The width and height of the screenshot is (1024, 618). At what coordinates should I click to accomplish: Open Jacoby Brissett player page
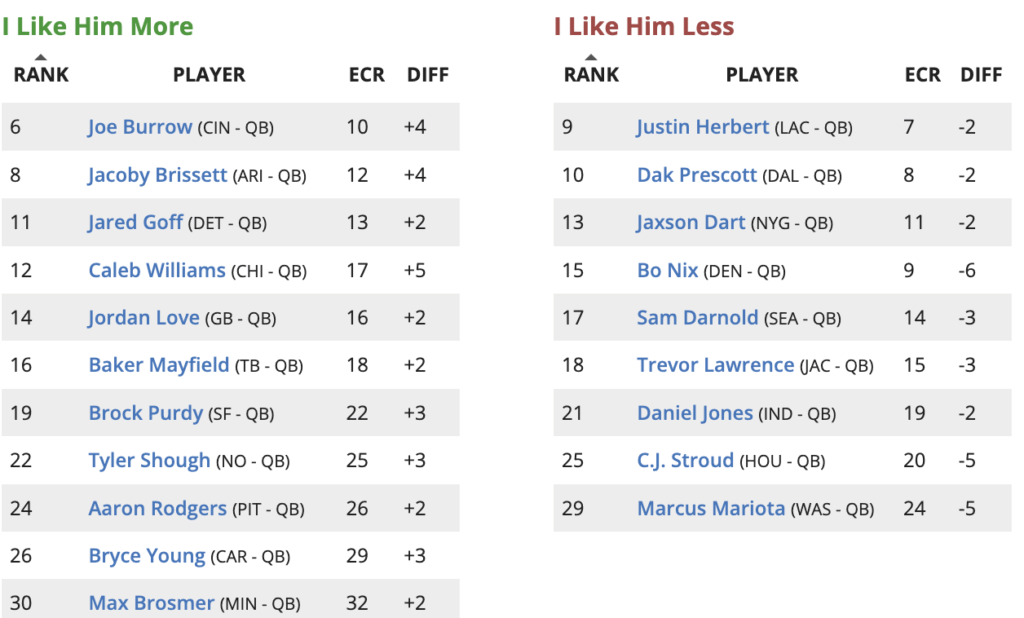click(x=158, y=175)
